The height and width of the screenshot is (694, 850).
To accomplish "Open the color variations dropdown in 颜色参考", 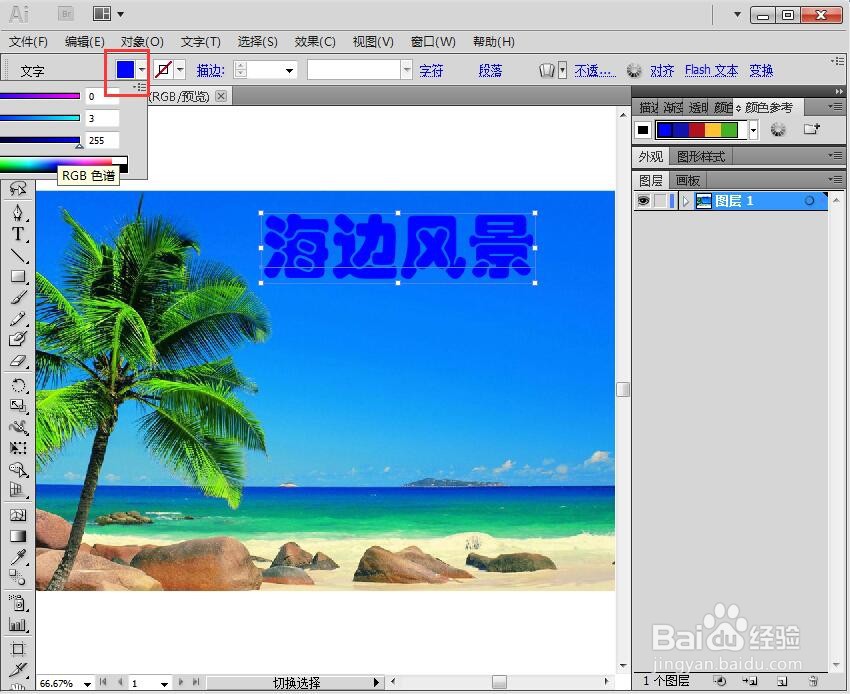I will [x=754, y=130].
